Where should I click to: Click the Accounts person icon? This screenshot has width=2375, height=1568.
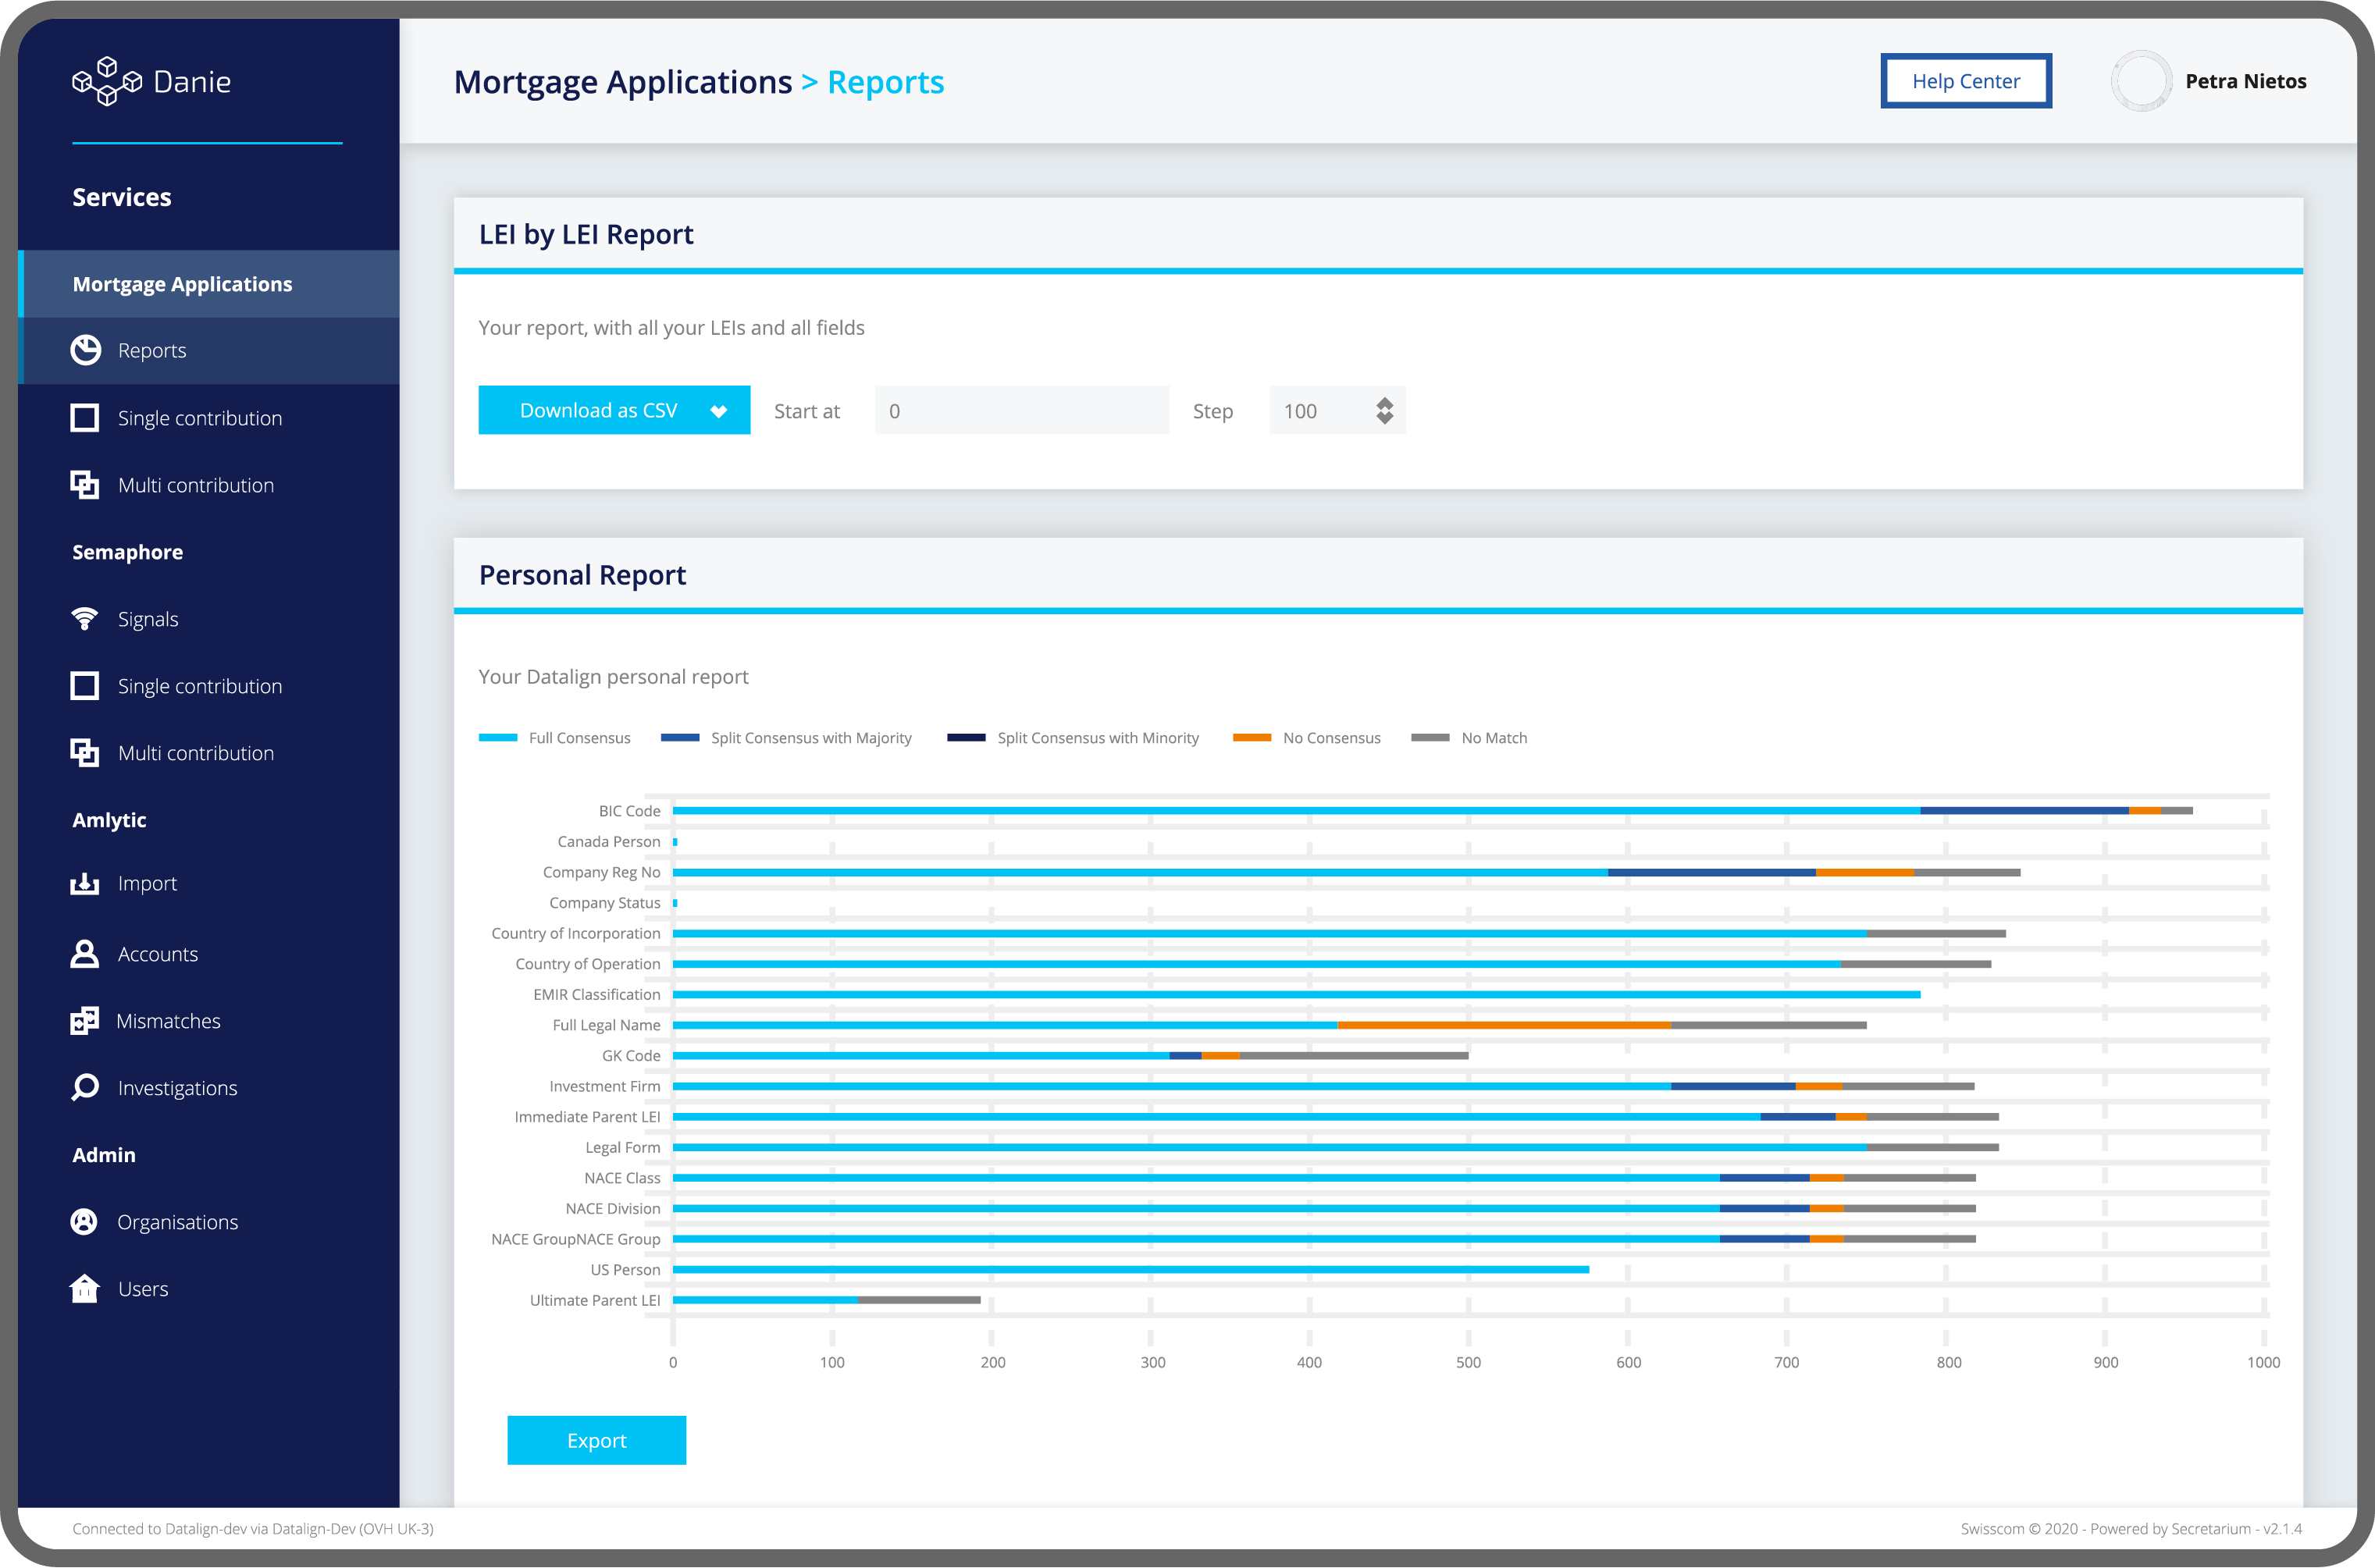pyautogui.click(x=85, y=954)
